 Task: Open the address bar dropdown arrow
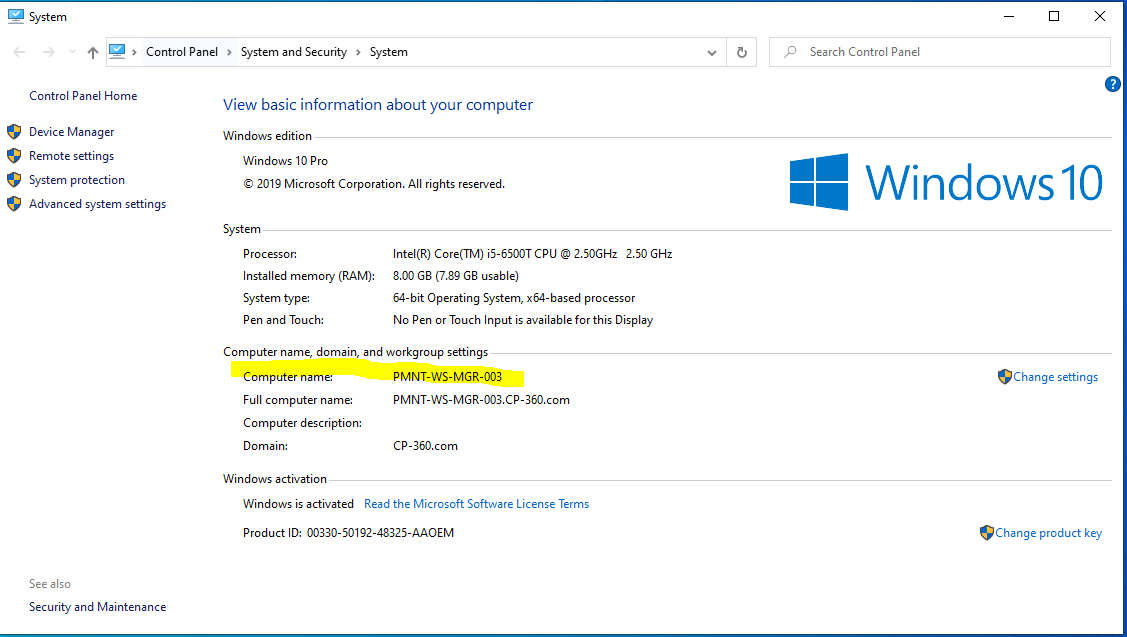point(711,51)
